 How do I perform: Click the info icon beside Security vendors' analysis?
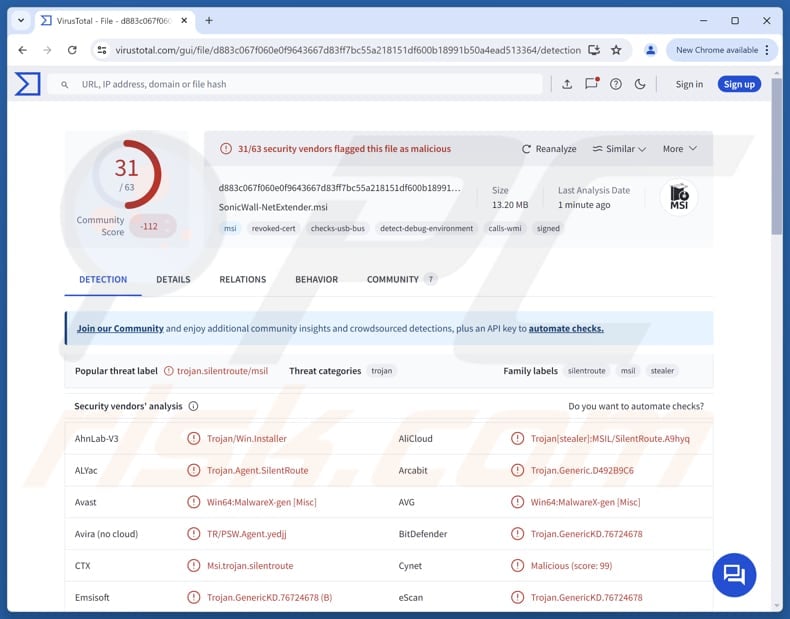point(193,406)
